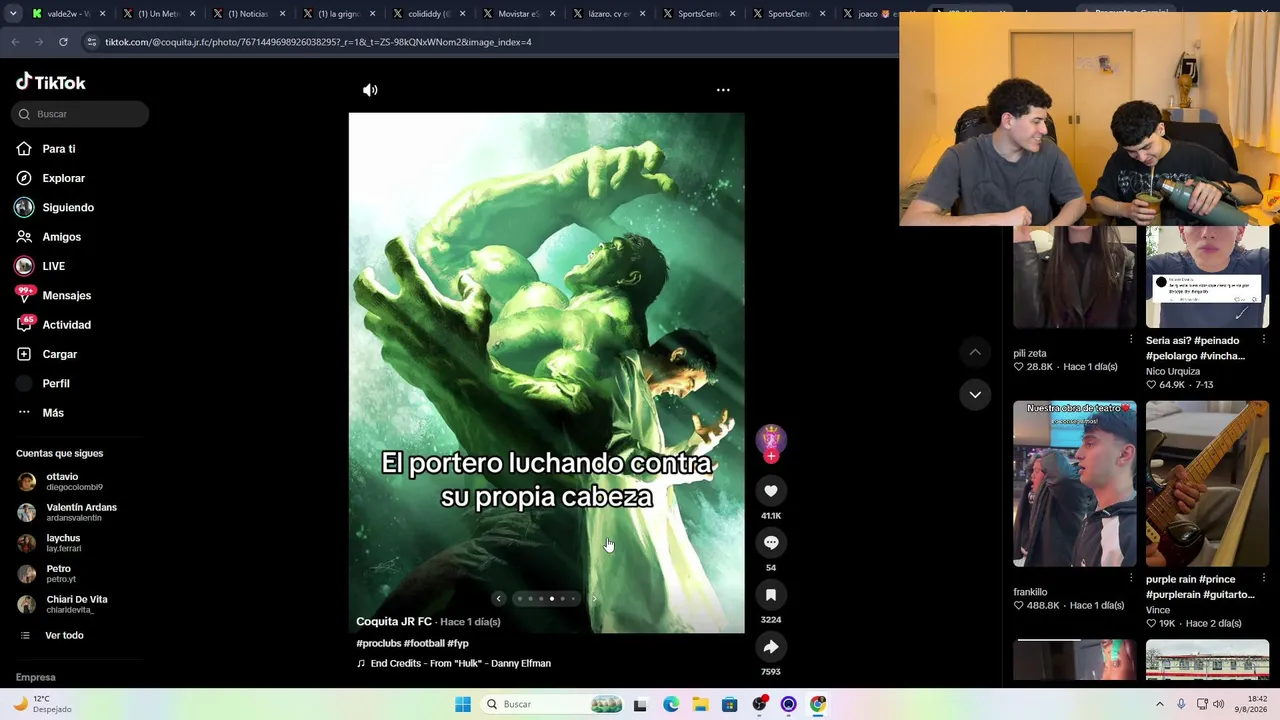Open options for the frankillo video

click(x=1131, y=578)
